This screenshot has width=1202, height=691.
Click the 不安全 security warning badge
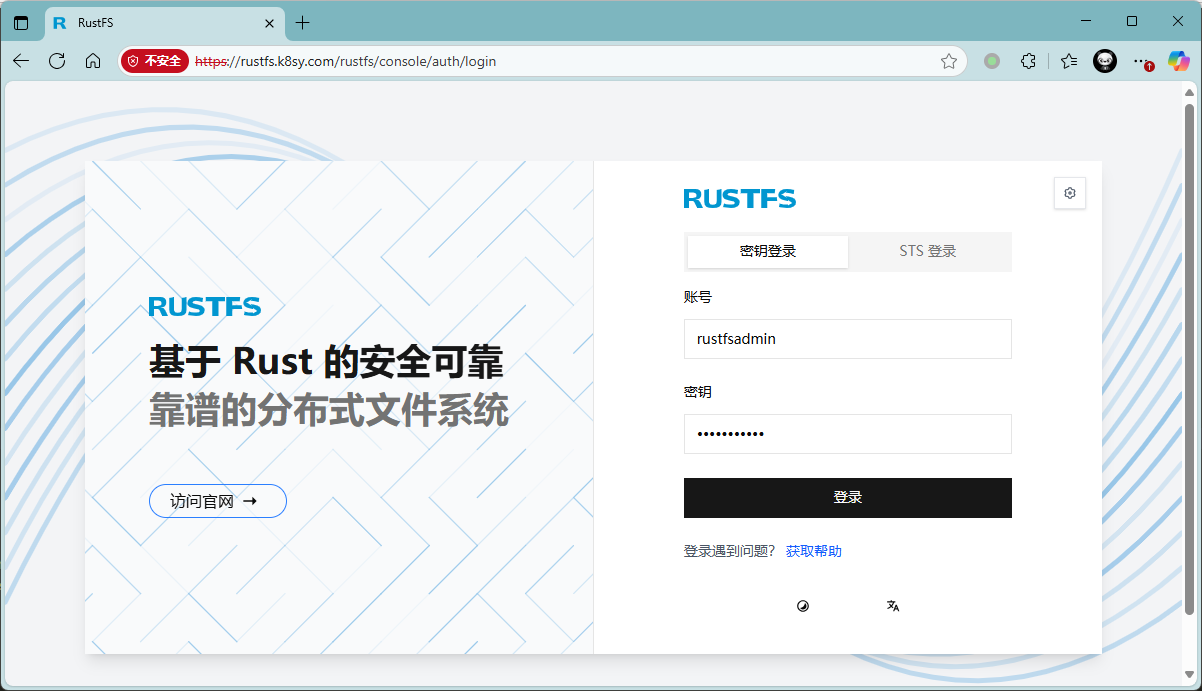[x=155, y=61]
